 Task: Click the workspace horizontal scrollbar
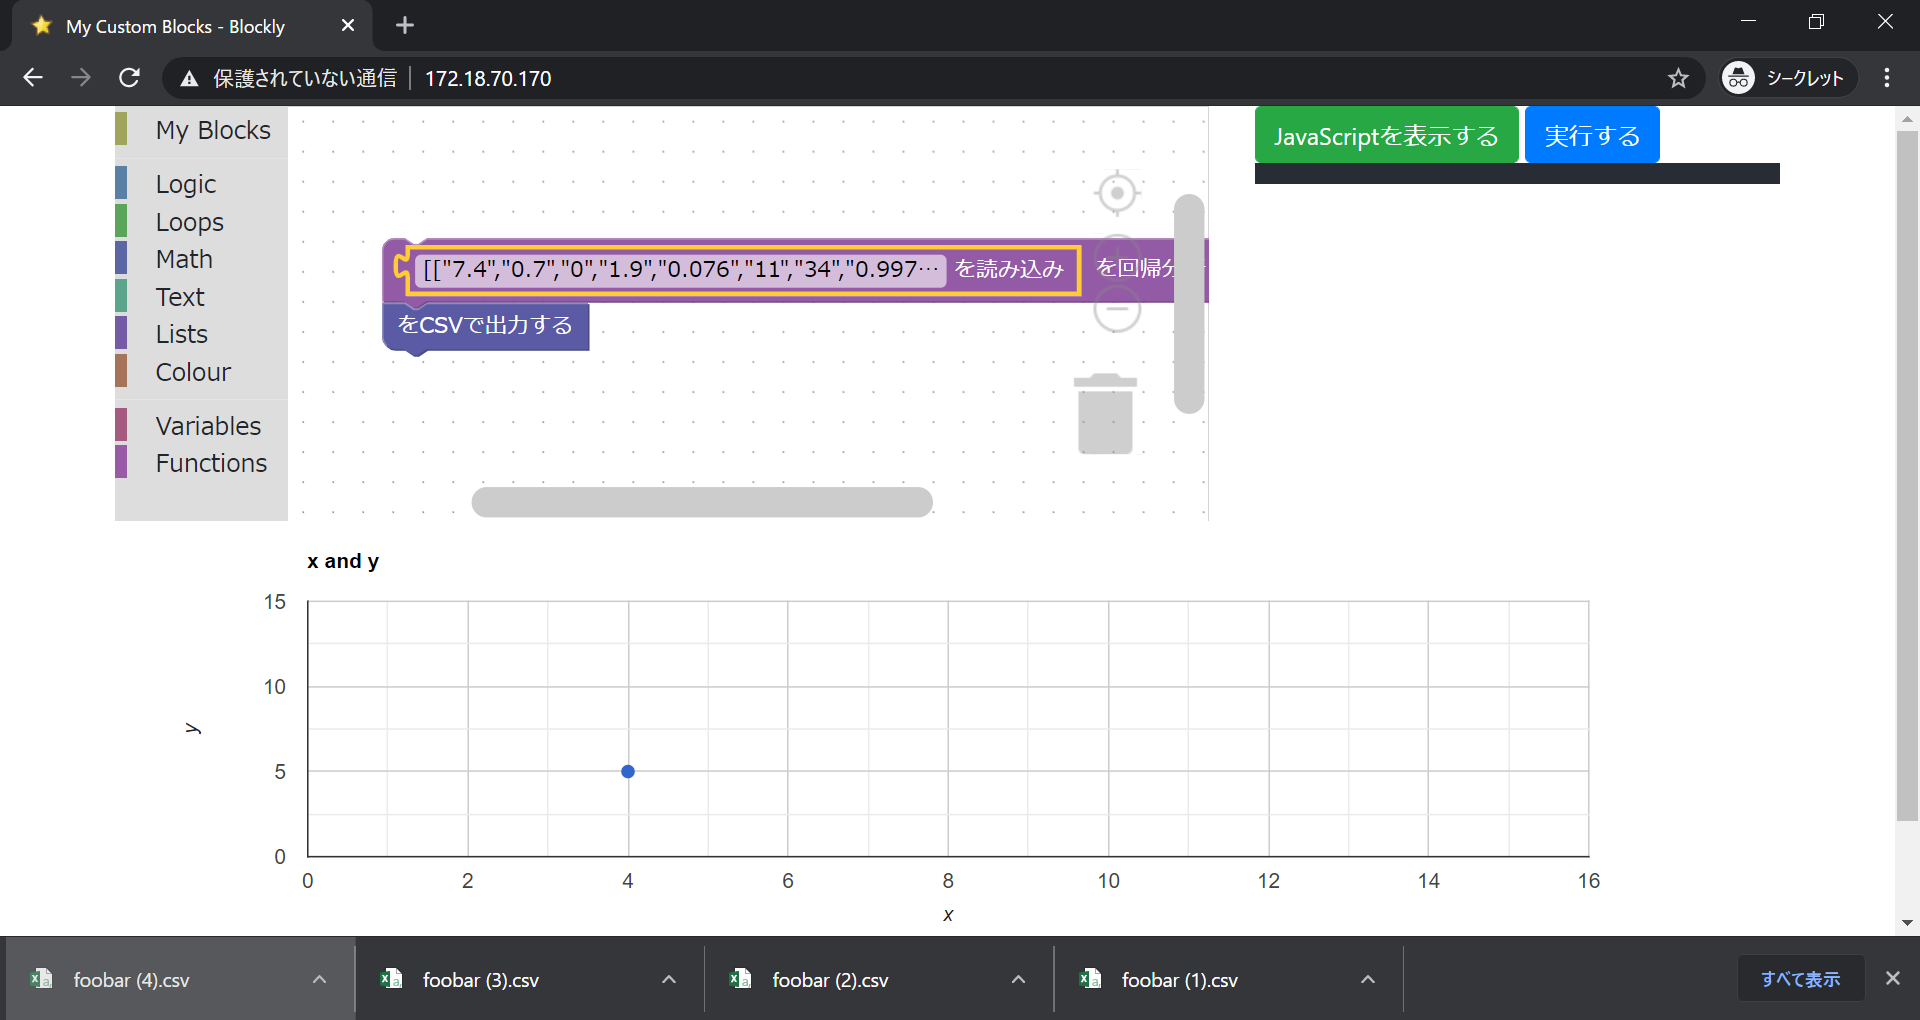702,502
